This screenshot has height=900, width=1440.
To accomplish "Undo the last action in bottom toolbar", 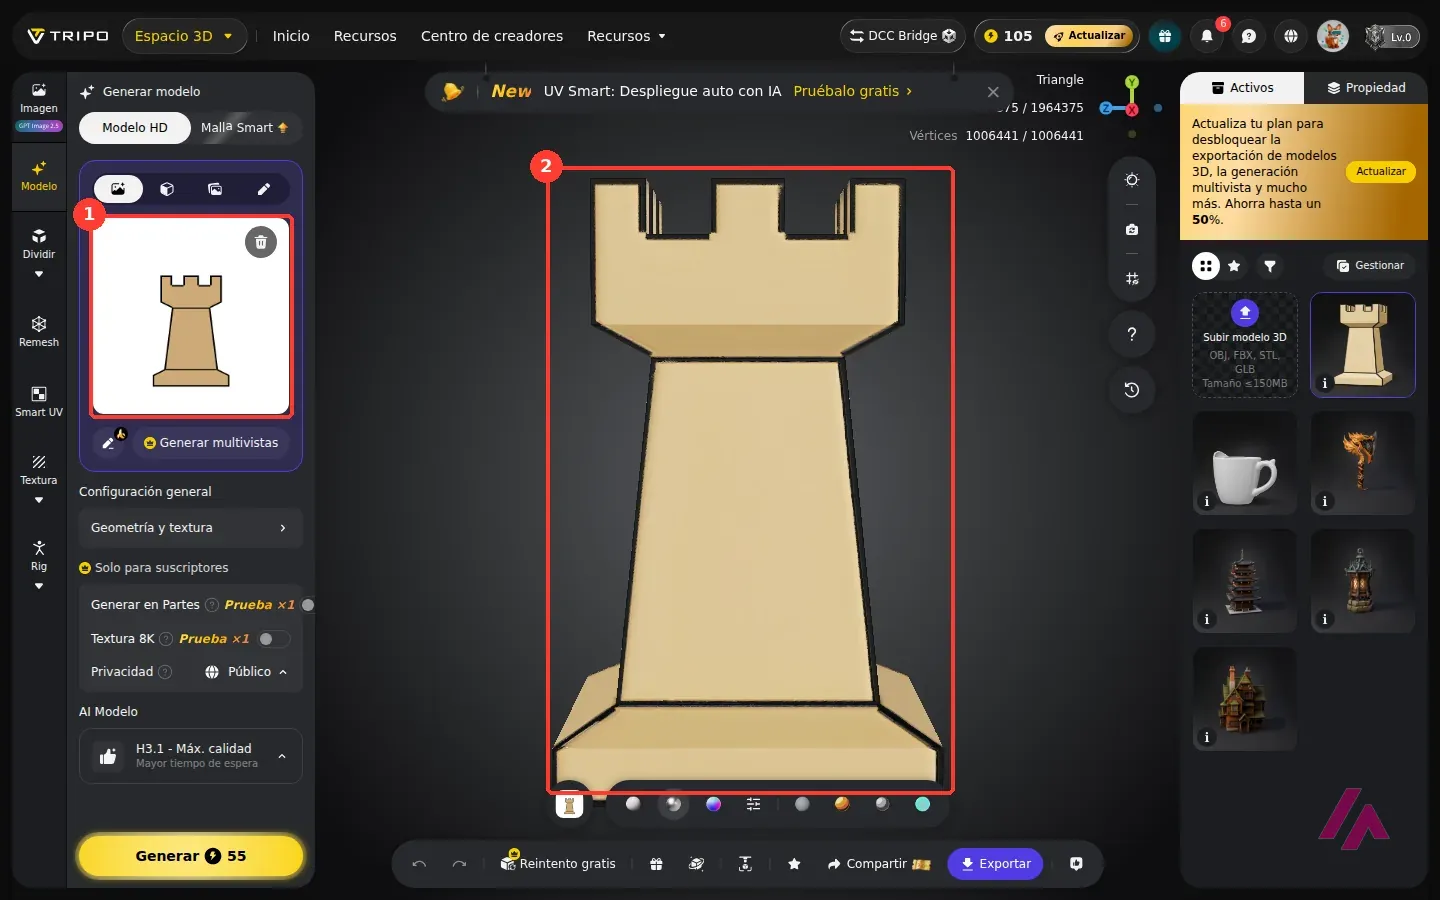I will pos(419,864).
